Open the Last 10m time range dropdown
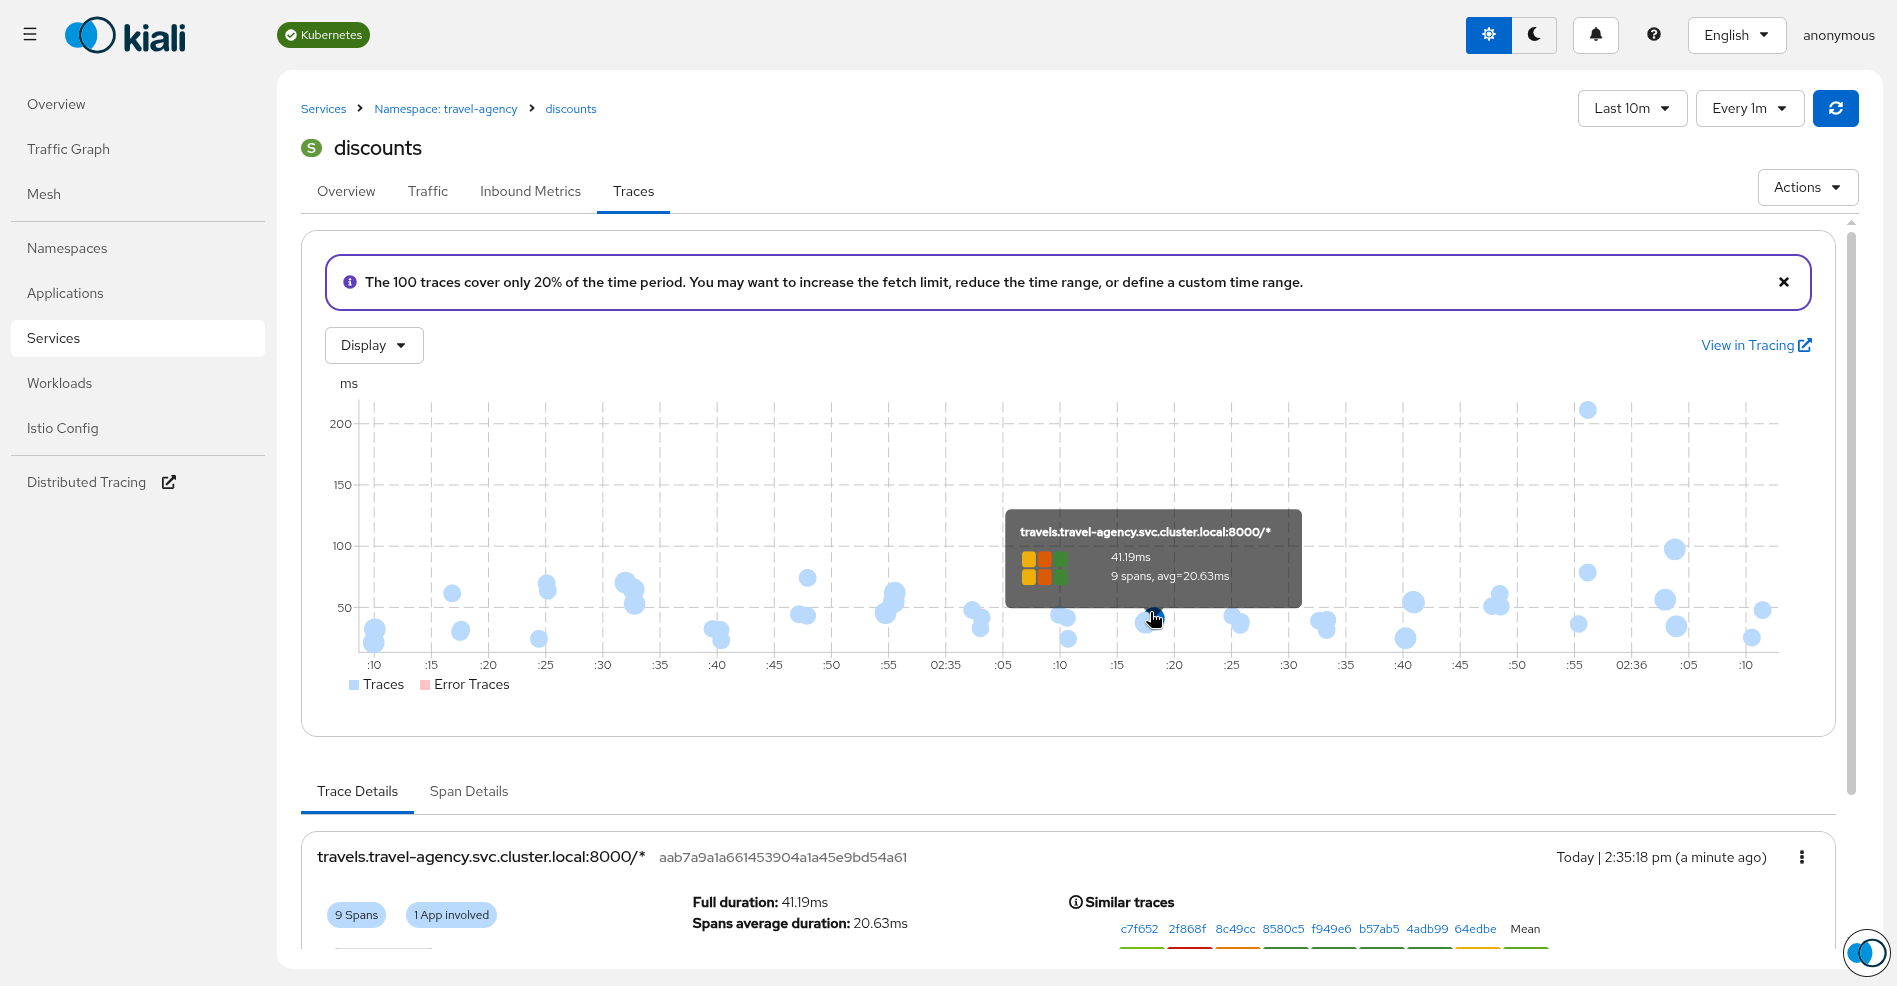Viewport: 1897px width, 986px height. 1632,108
